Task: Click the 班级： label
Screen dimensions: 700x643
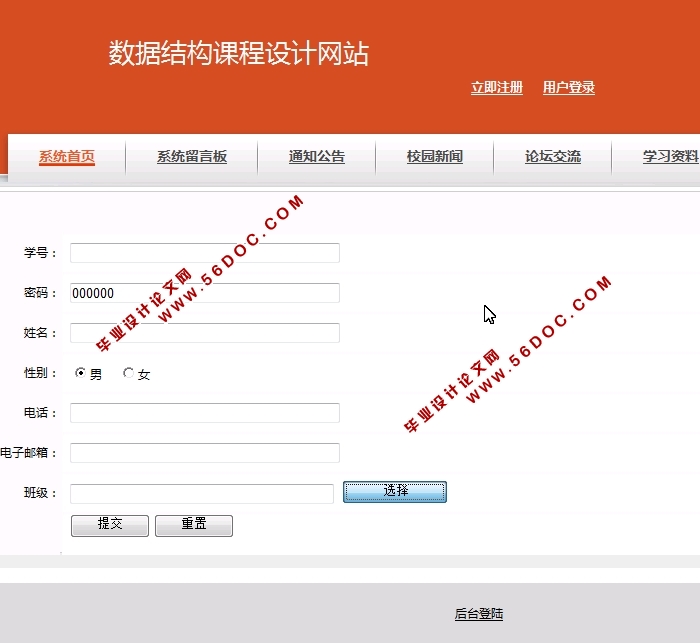Action: pyautogui.click(x=41, y=493)
